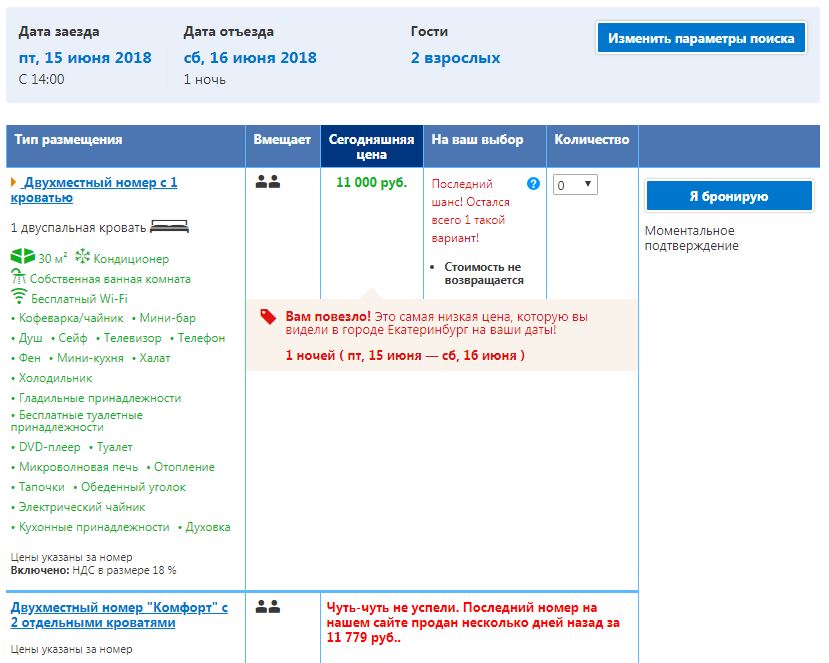Click the occupancy icon for Комфорт room
Image resolution: width=829 pixels, height=663 pixels.
[x=267, y=607]
